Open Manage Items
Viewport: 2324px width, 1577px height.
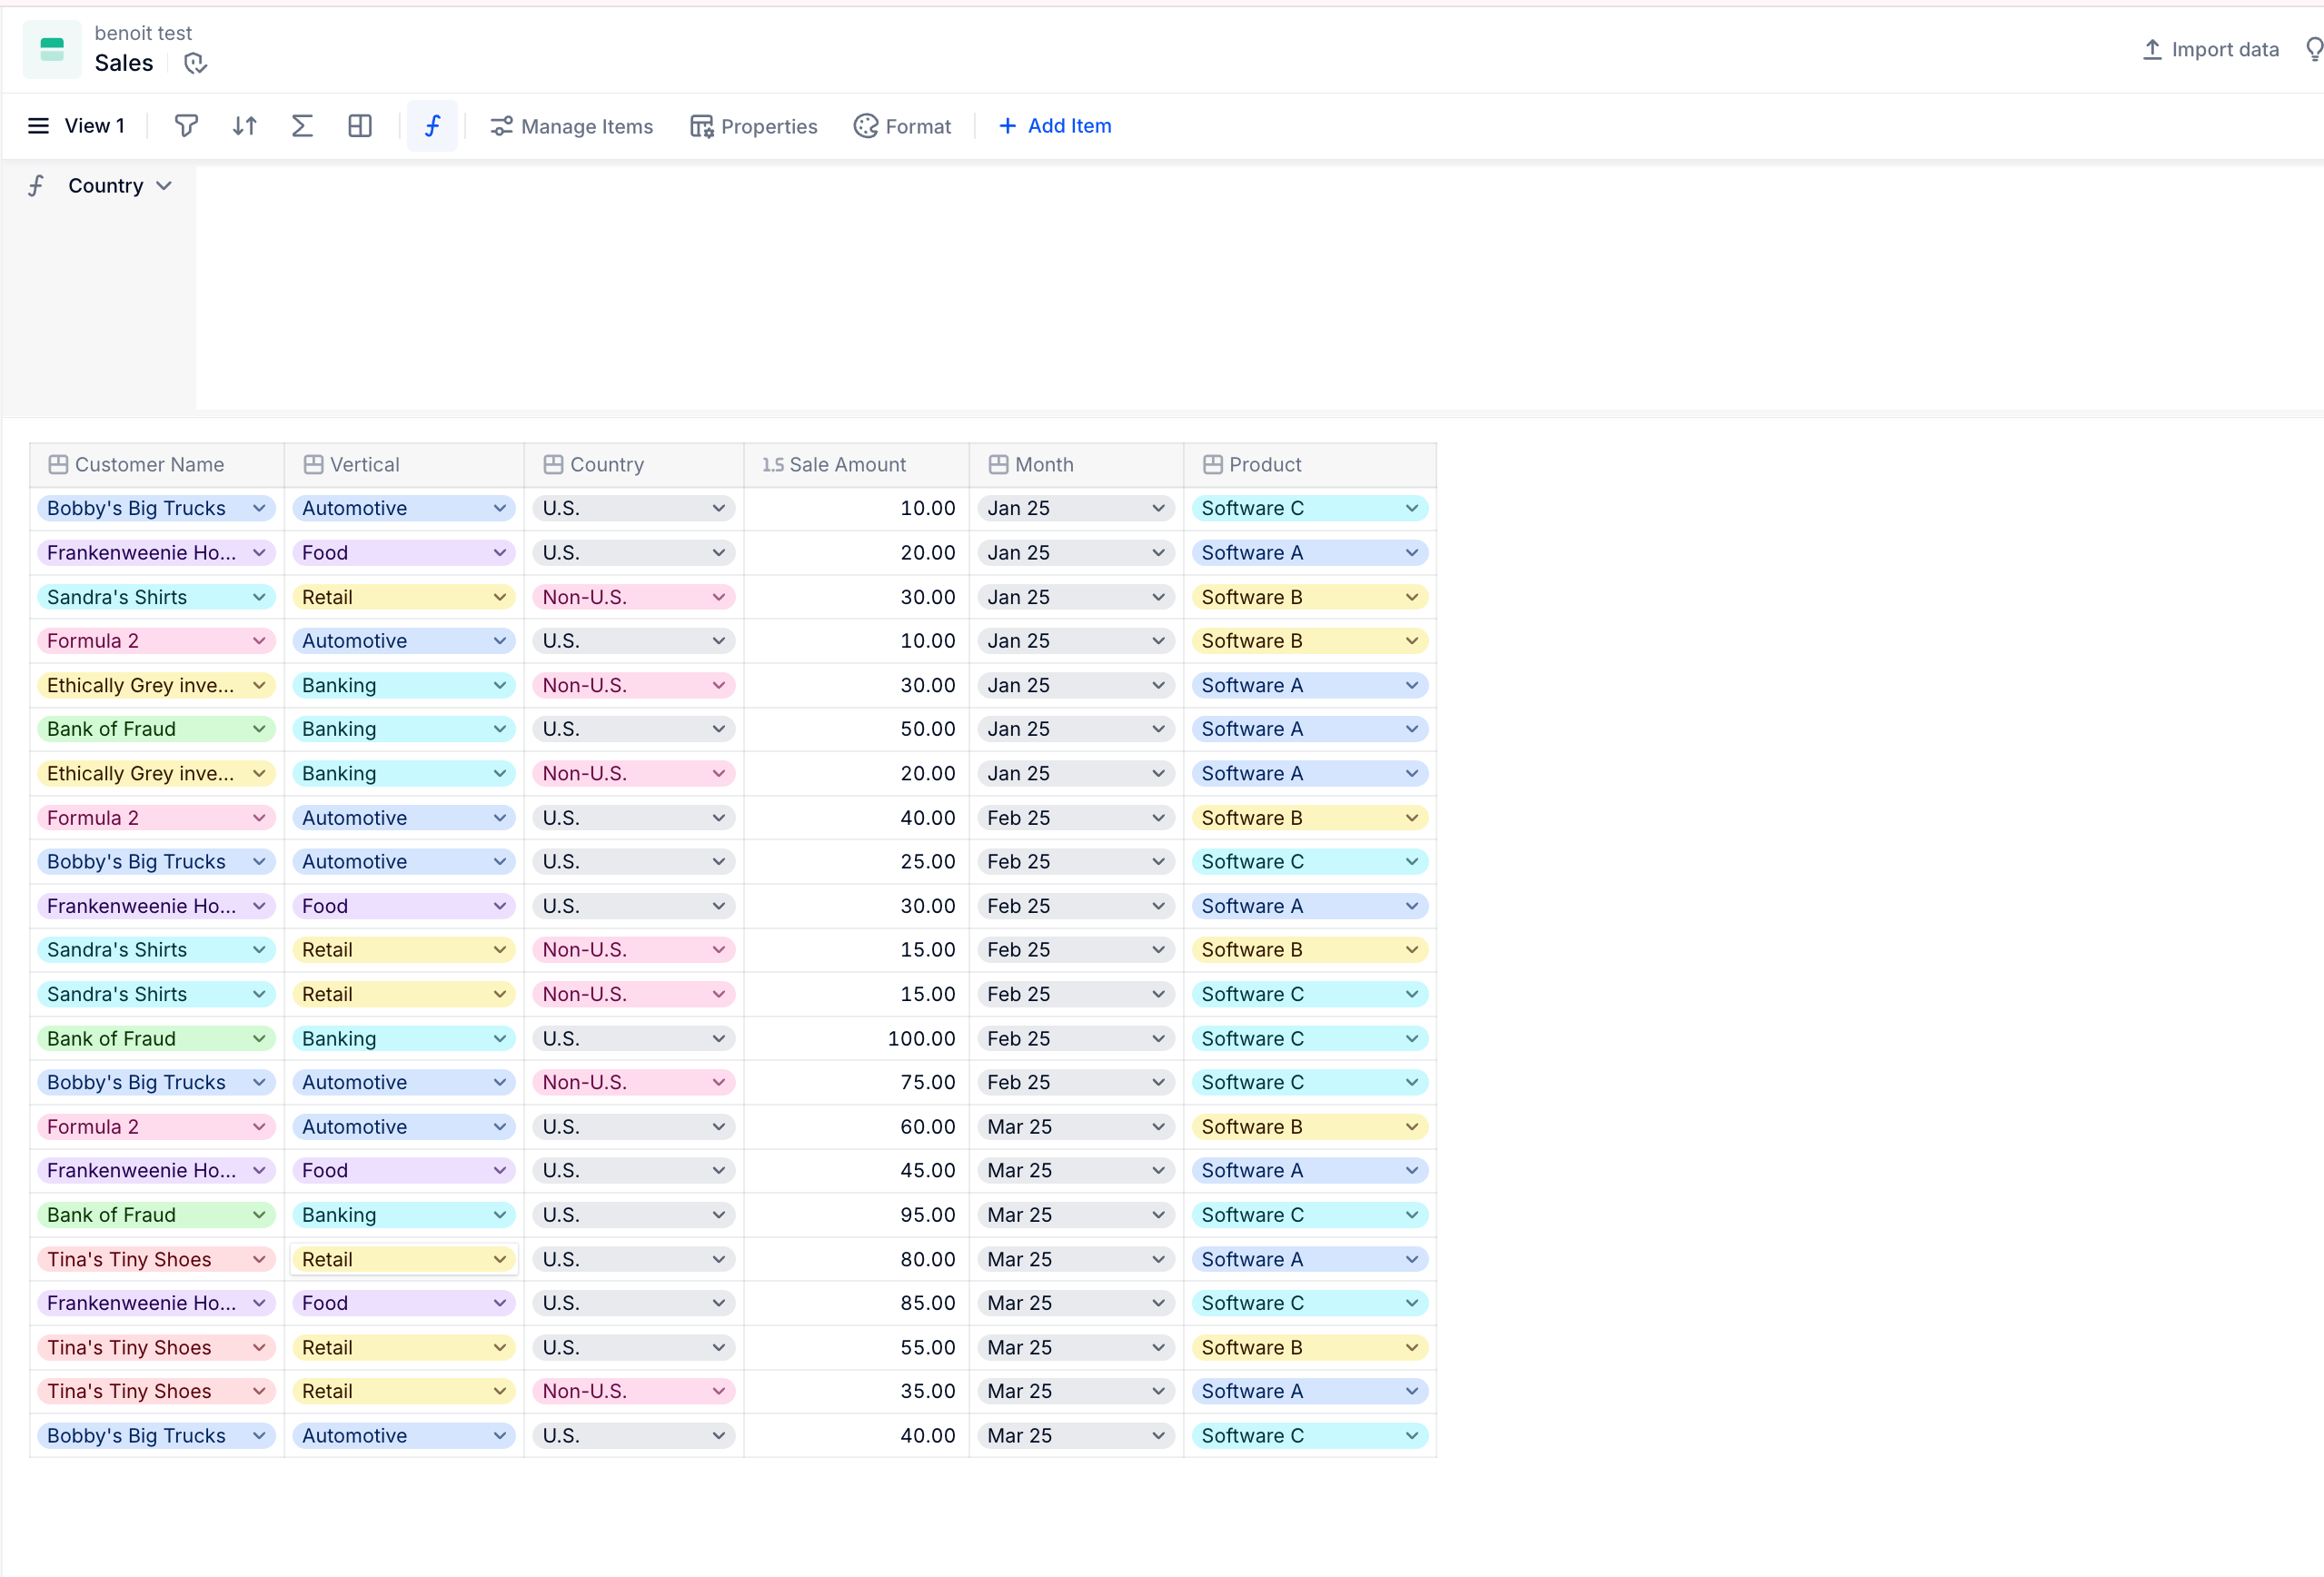[571, 126]
